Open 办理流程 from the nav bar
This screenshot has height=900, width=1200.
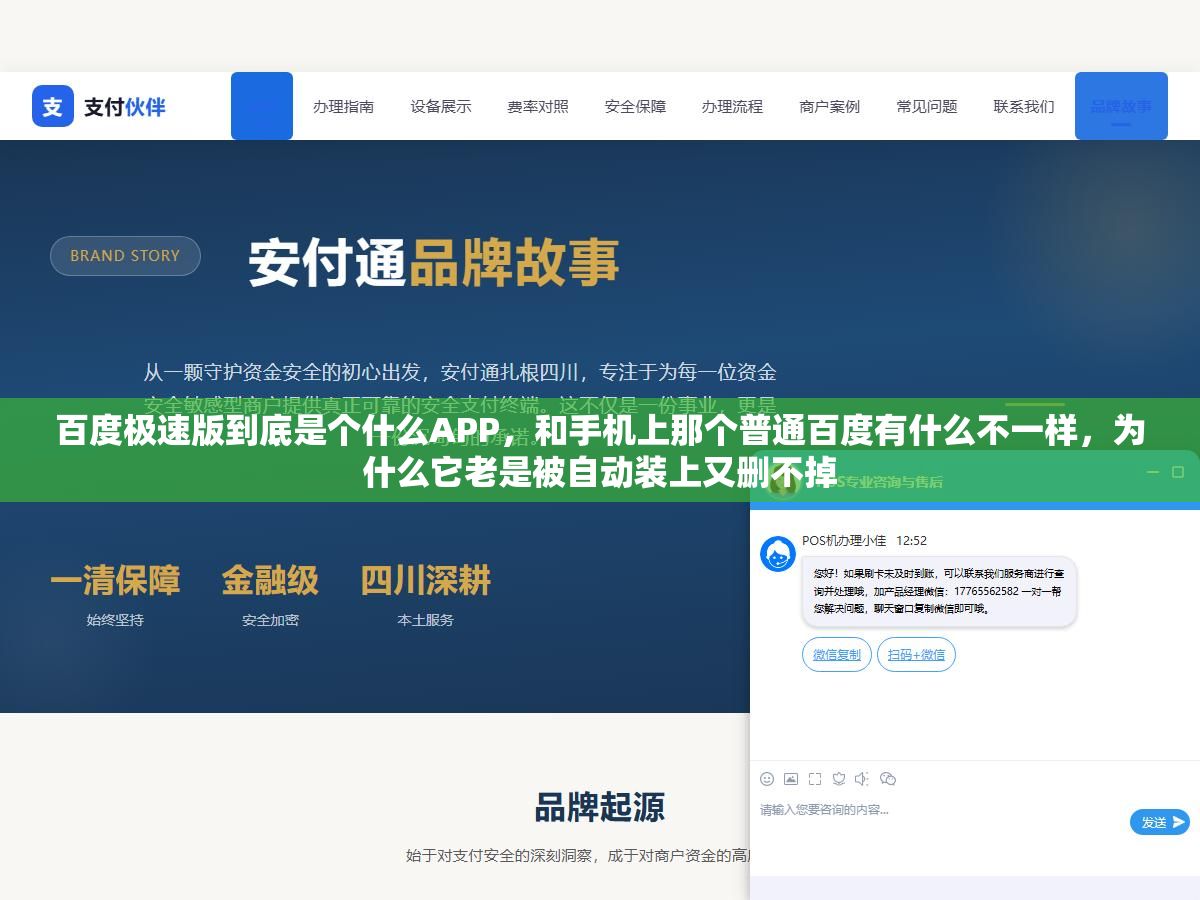pos(732,106)
